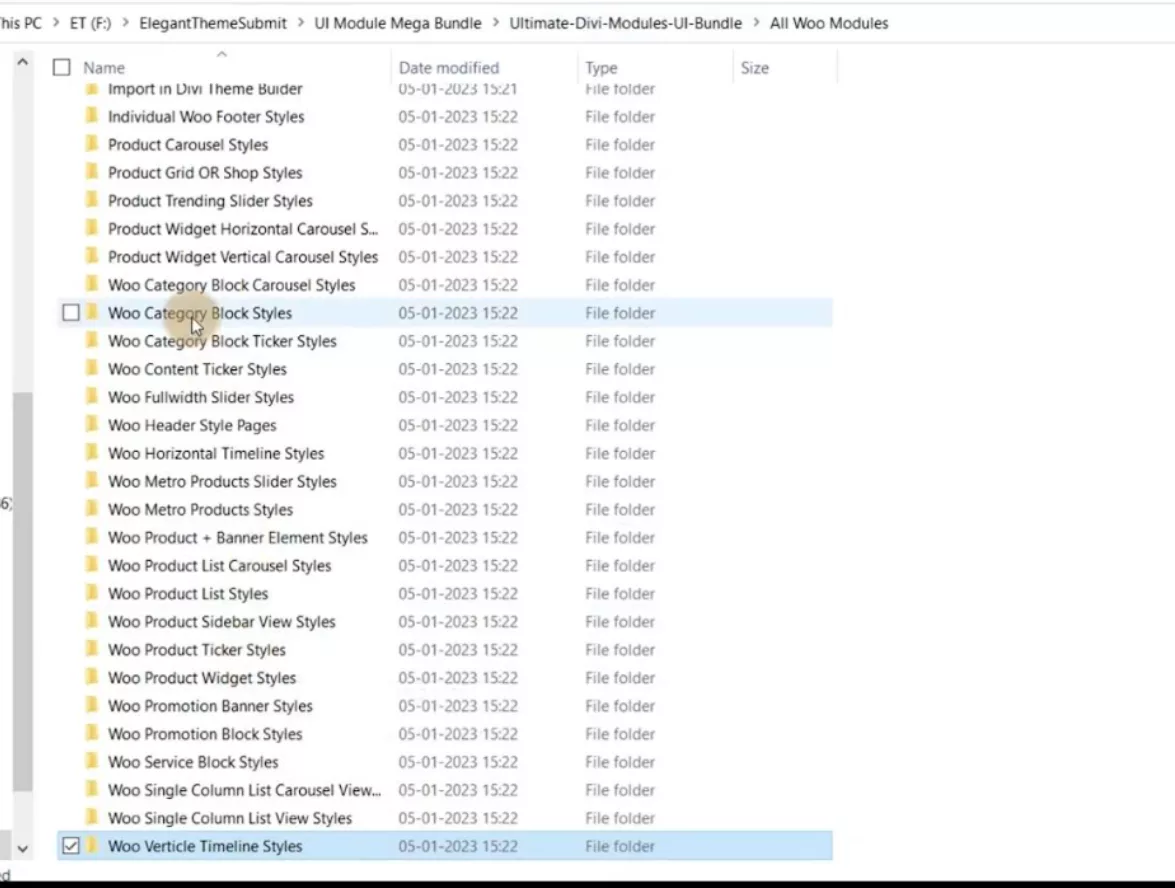Click folder icon of Woo Metro Products Styles

92,510
